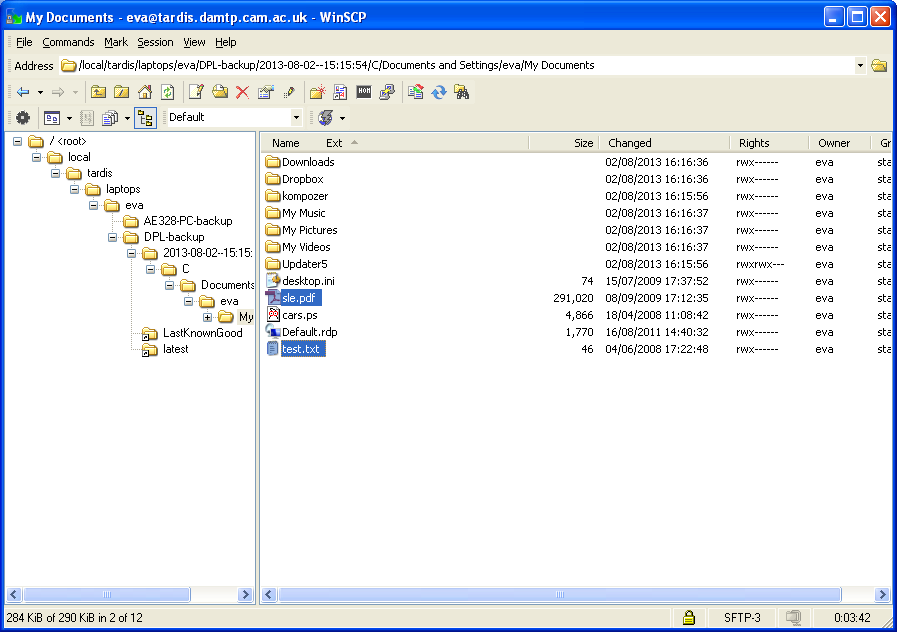This screenshot has height=632, width=897.
Task: Toggle the directory tree panel
Action: [x=145, y=118]
